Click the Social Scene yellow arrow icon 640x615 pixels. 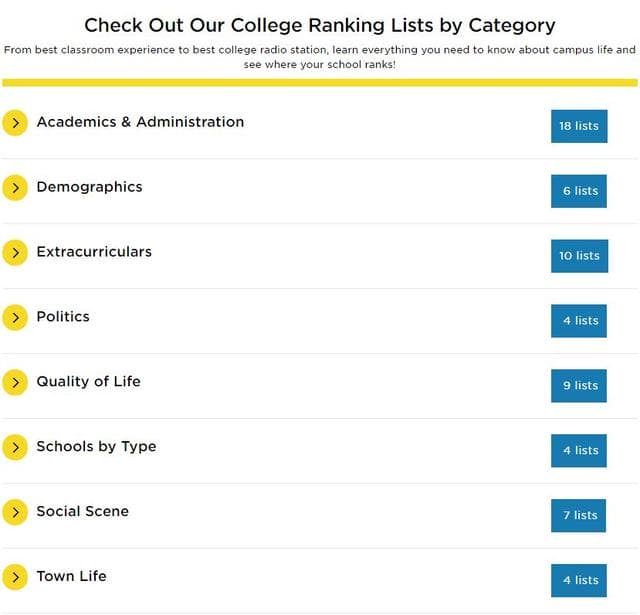(15, 512)
